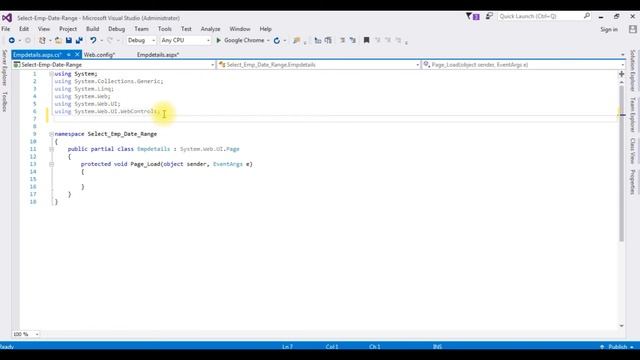
Task: Click the scroll down arrow of editor
Action: pyautogui.click(x=621, y=326)
